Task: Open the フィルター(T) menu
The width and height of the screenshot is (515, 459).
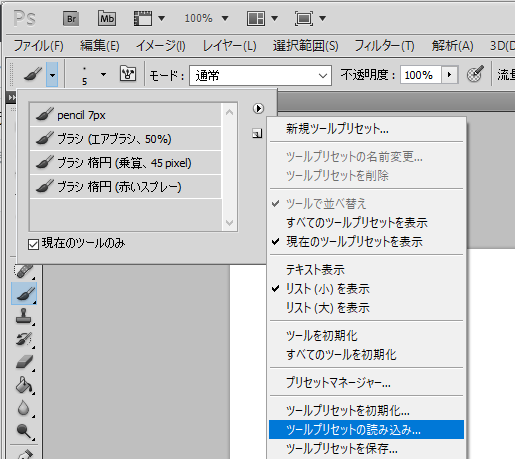Action: (384, 46)
